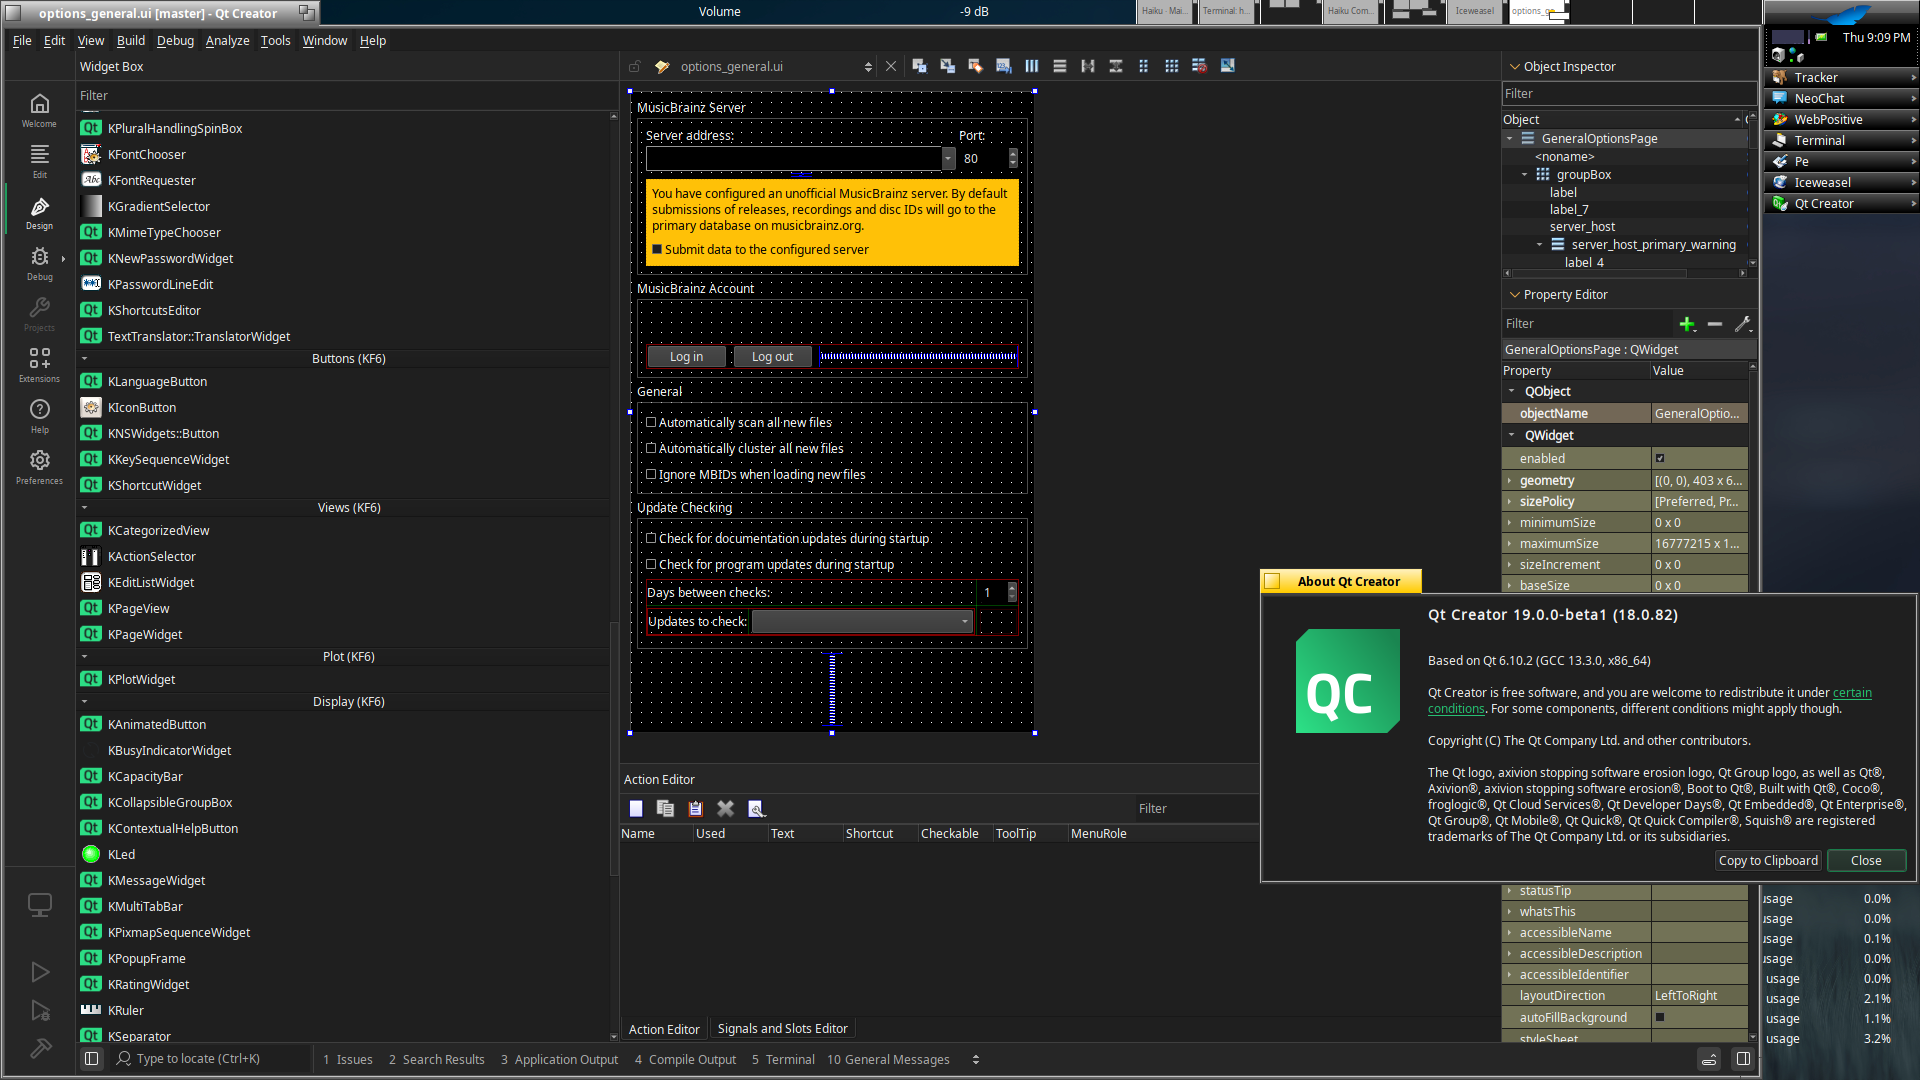Click the New action icon in Action Editor
Image resolution: width=1920 pixels, height=1080 pixels.
(x=636, y=809)
